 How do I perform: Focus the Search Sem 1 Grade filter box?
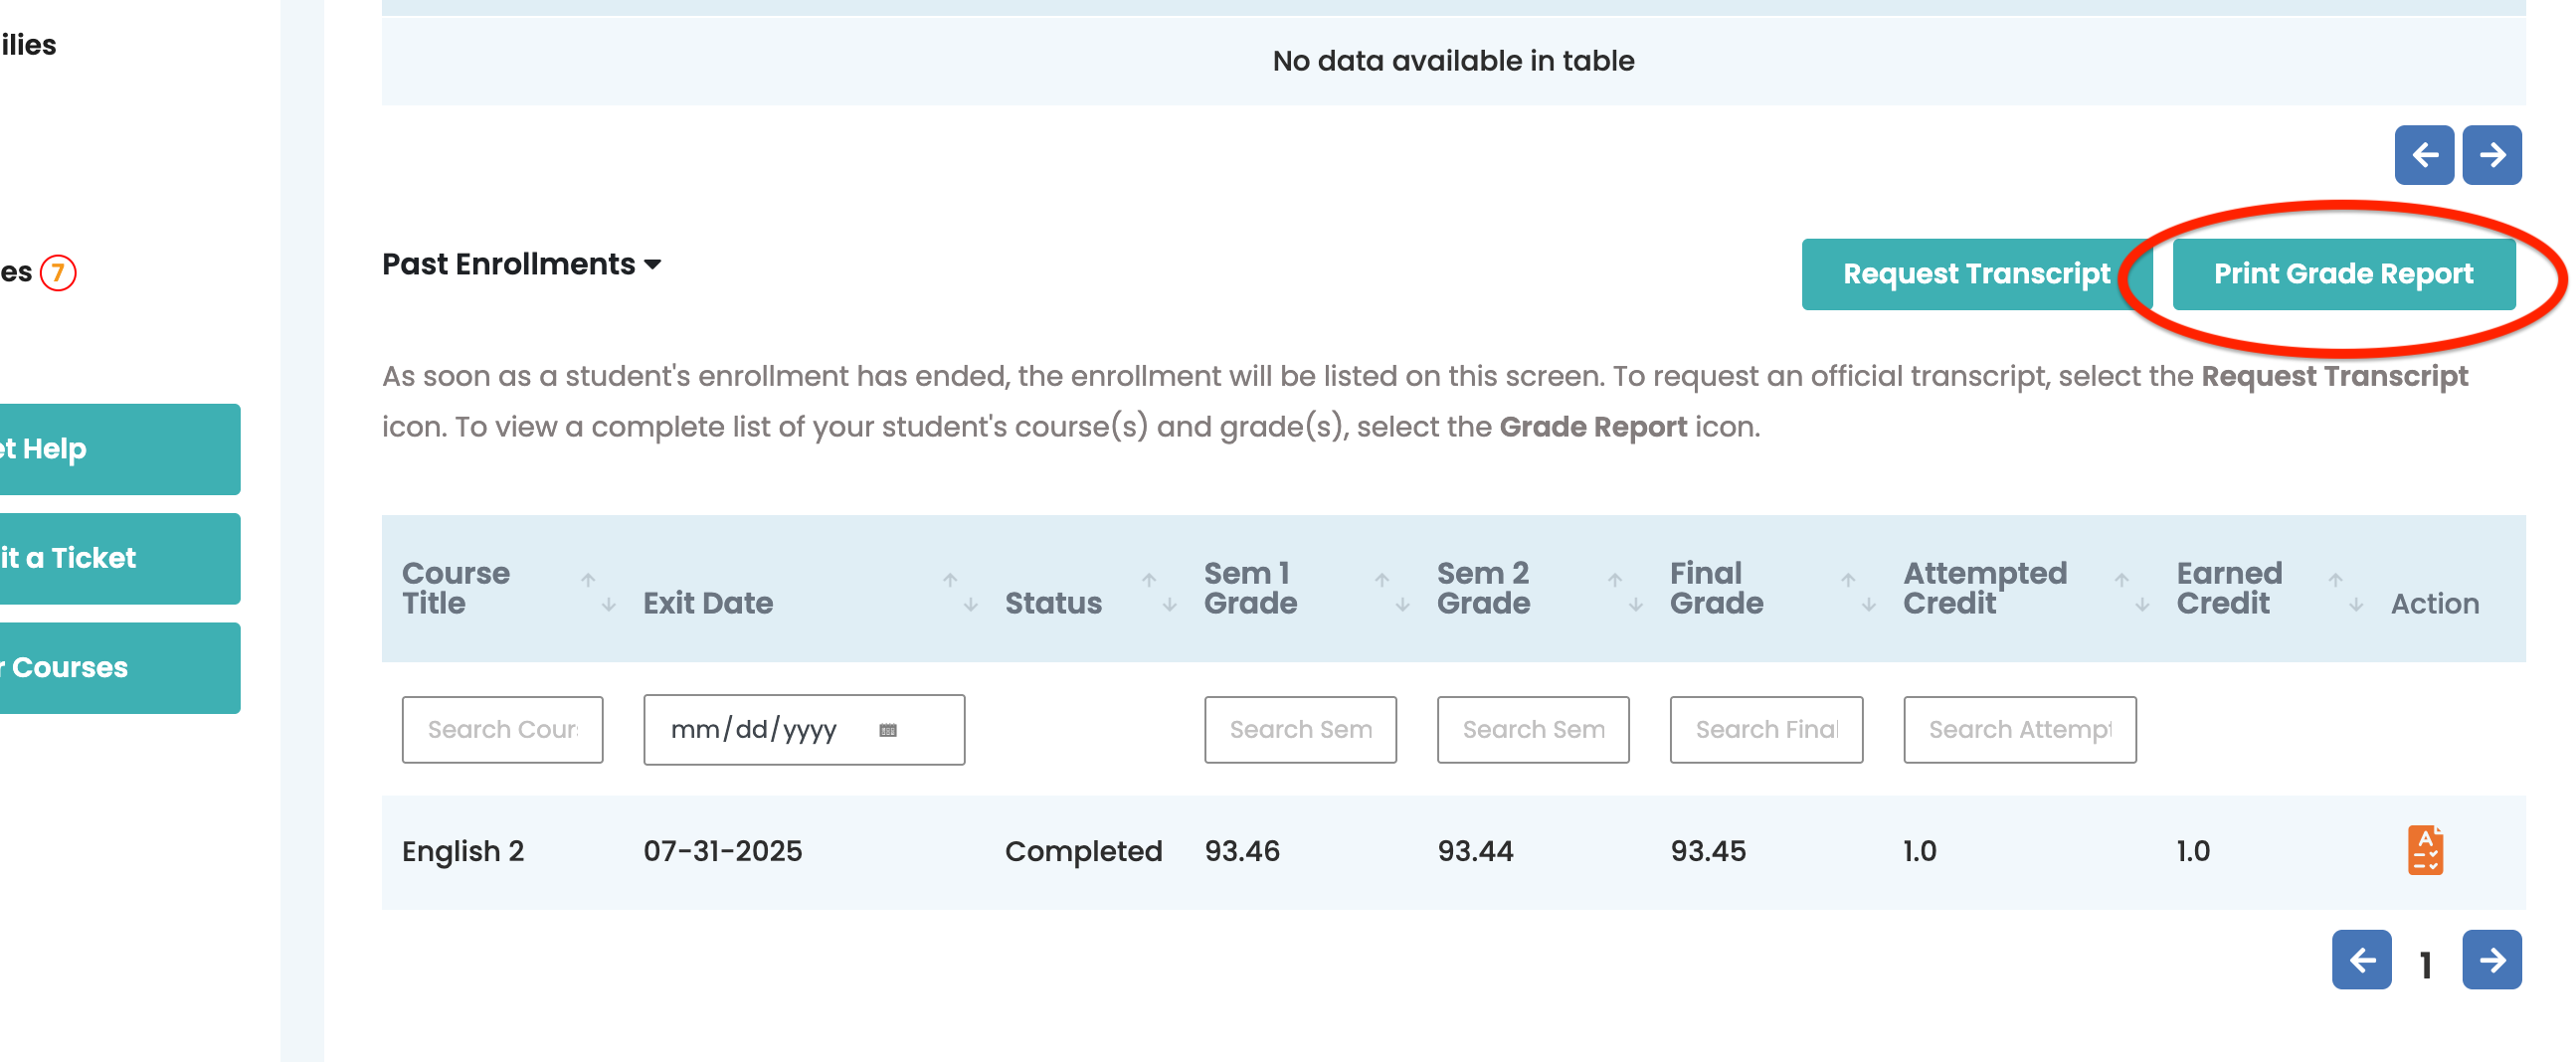tap(1299, 730)
